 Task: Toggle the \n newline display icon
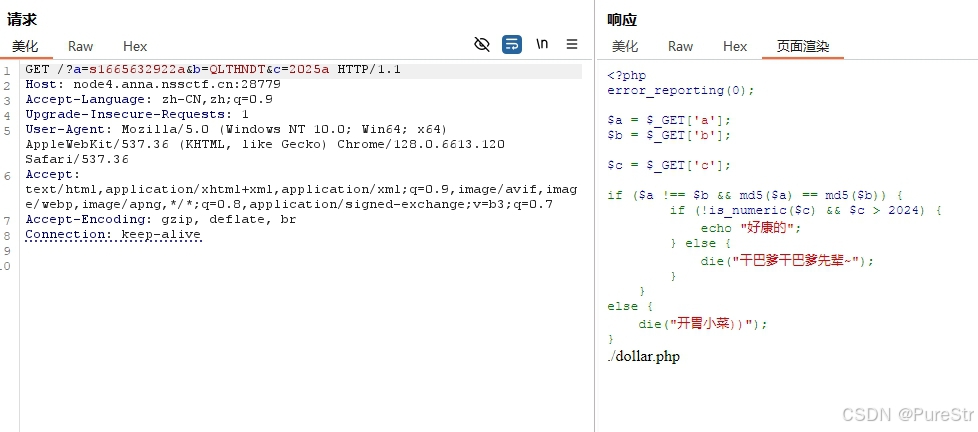point(542,44)
